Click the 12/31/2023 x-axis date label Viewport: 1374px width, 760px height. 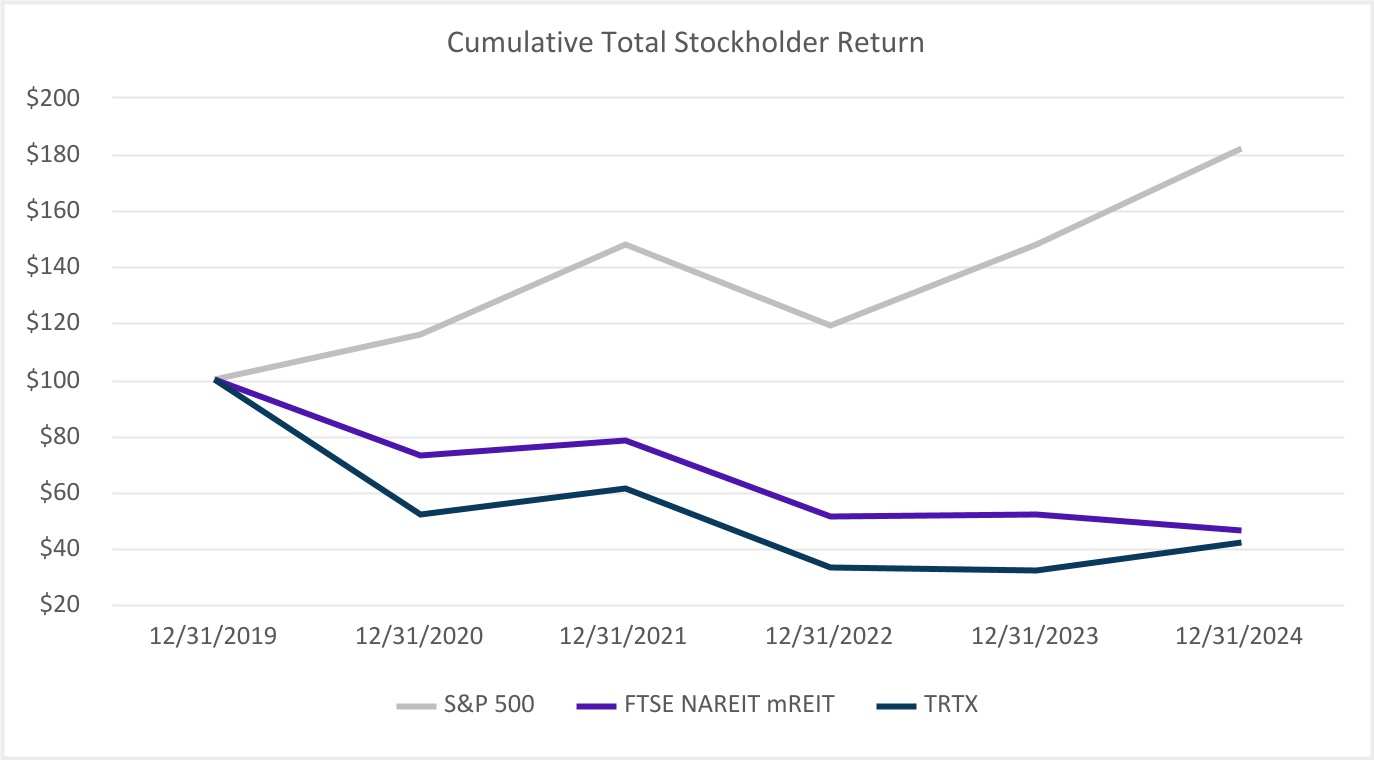pyautogui.click(x=1036, y=638)
